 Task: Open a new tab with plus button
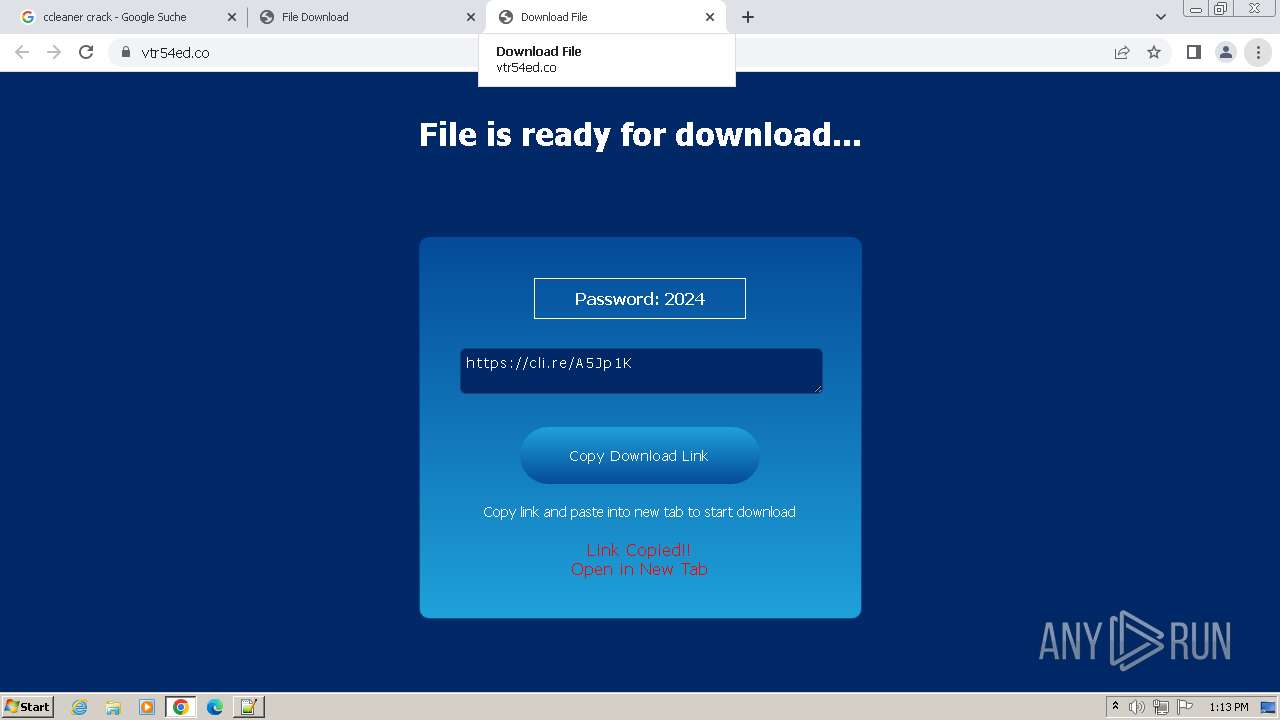(x=748, y=17)
